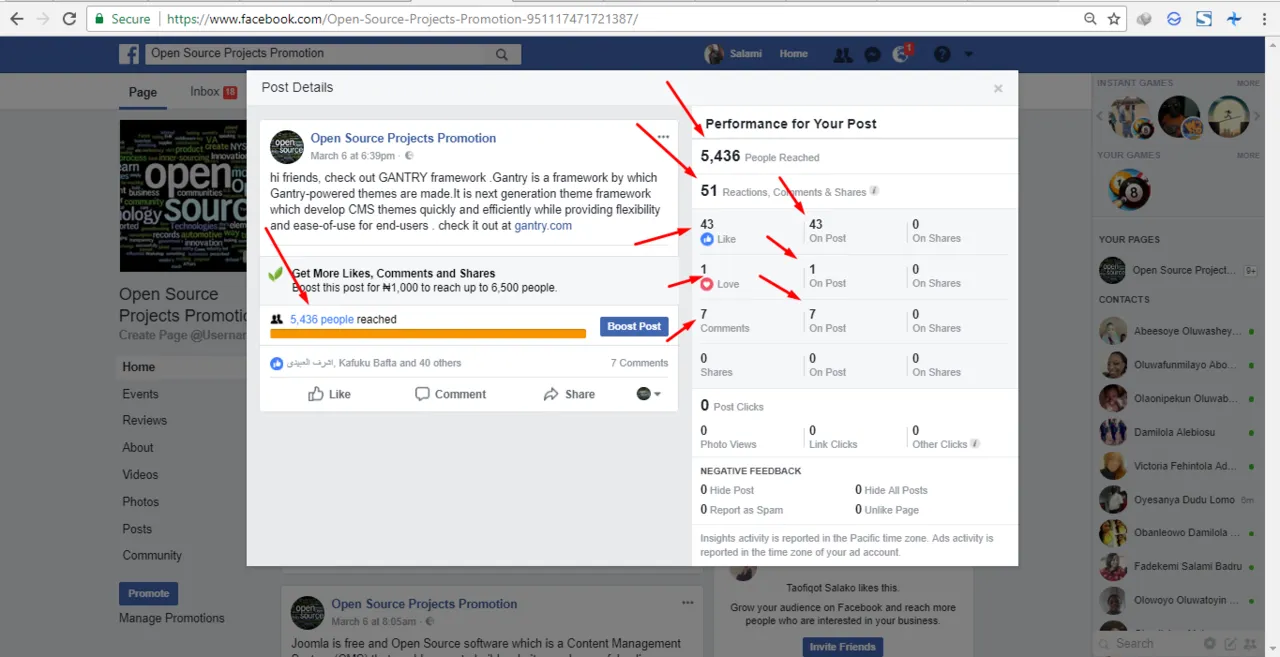Select Reviews in the page sidebar
1280x657 pixels.
point(145,421)
